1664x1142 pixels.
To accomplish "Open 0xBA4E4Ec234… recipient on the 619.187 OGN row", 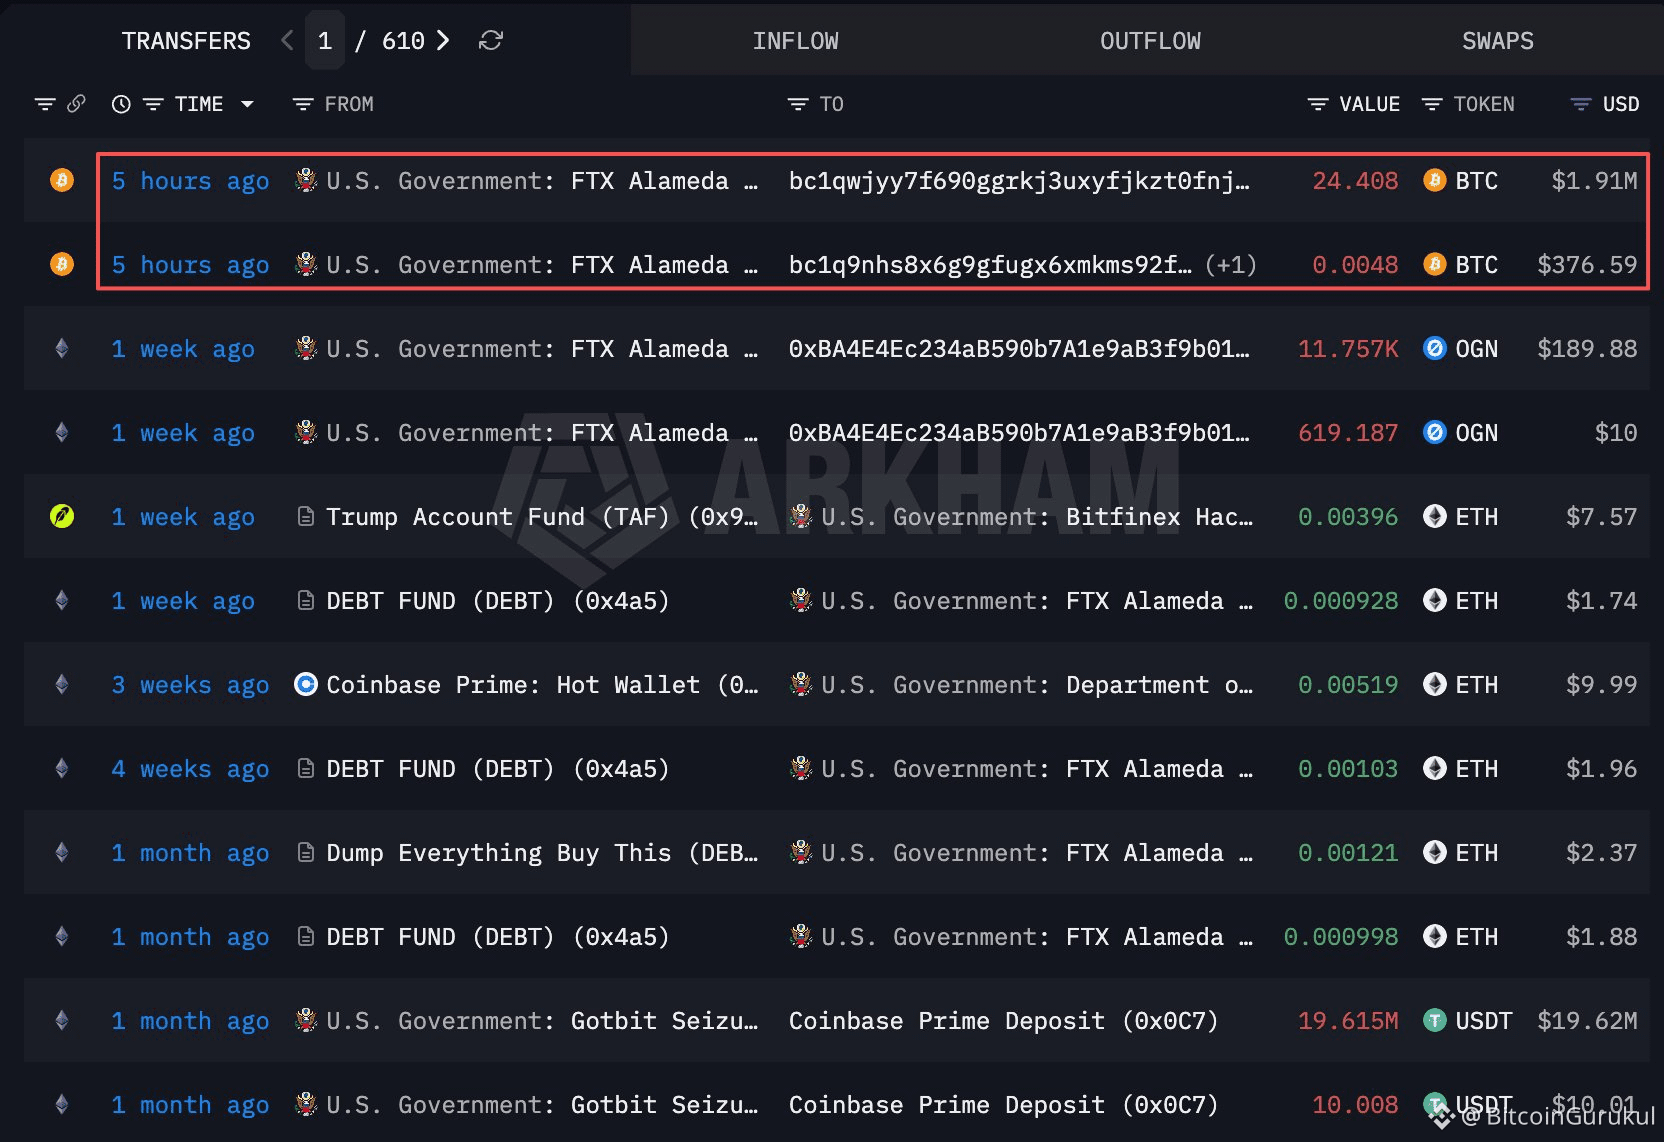I will [1019, 433].
